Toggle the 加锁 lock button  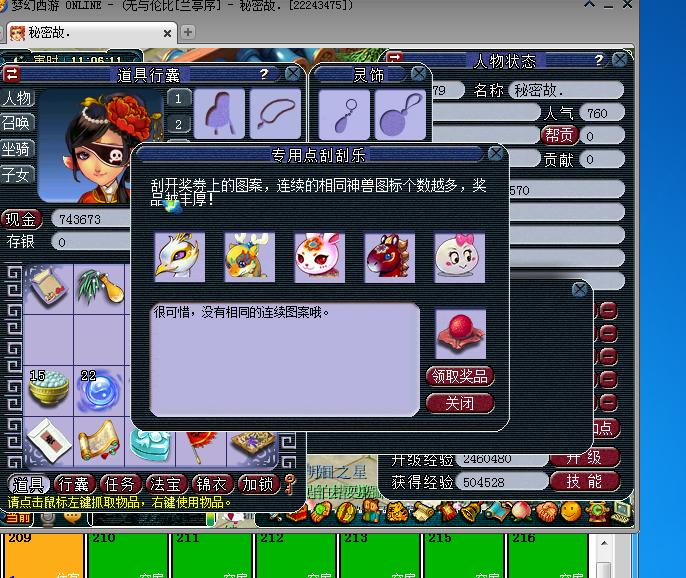coord(258,484)
